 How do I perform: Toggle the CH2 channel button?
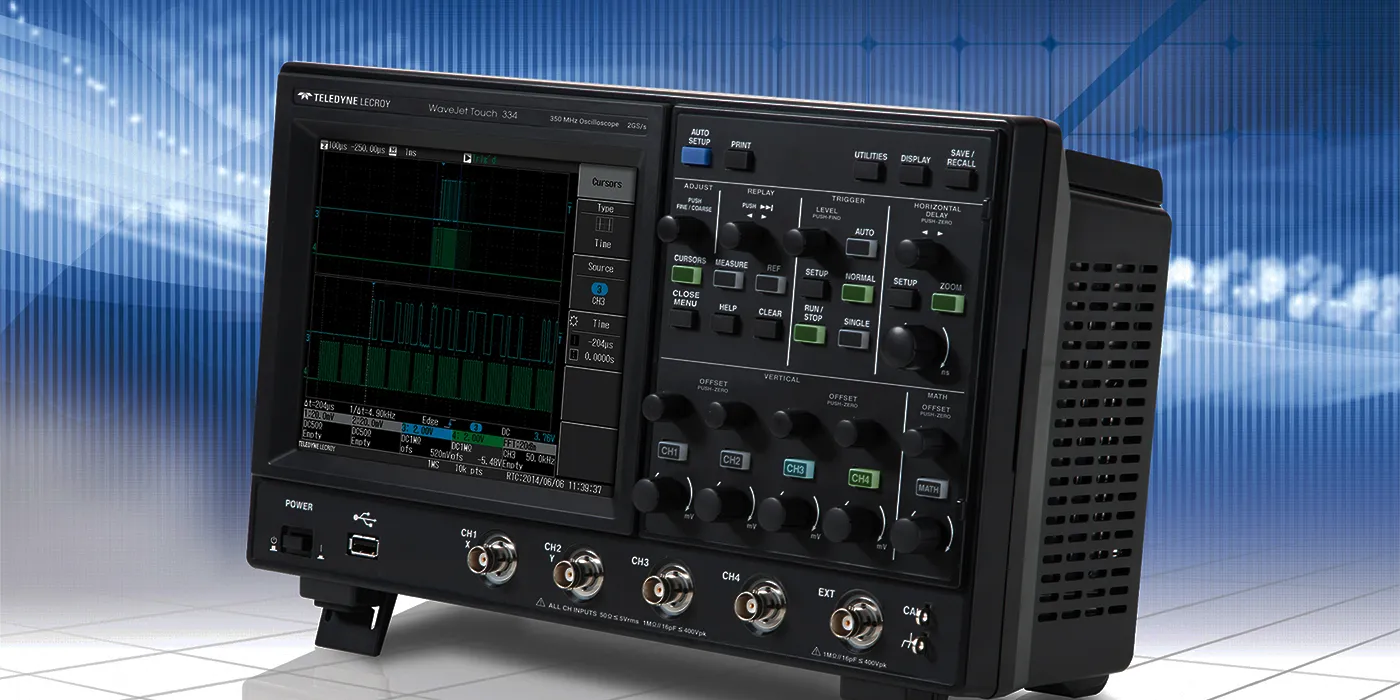(733, 460)
